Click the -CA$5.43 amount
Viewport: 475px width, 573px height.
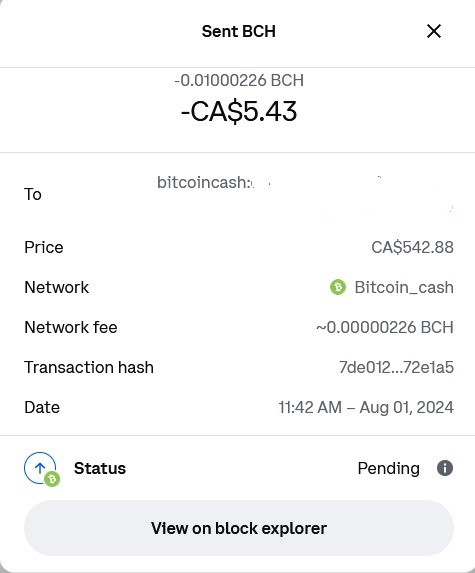239,111
